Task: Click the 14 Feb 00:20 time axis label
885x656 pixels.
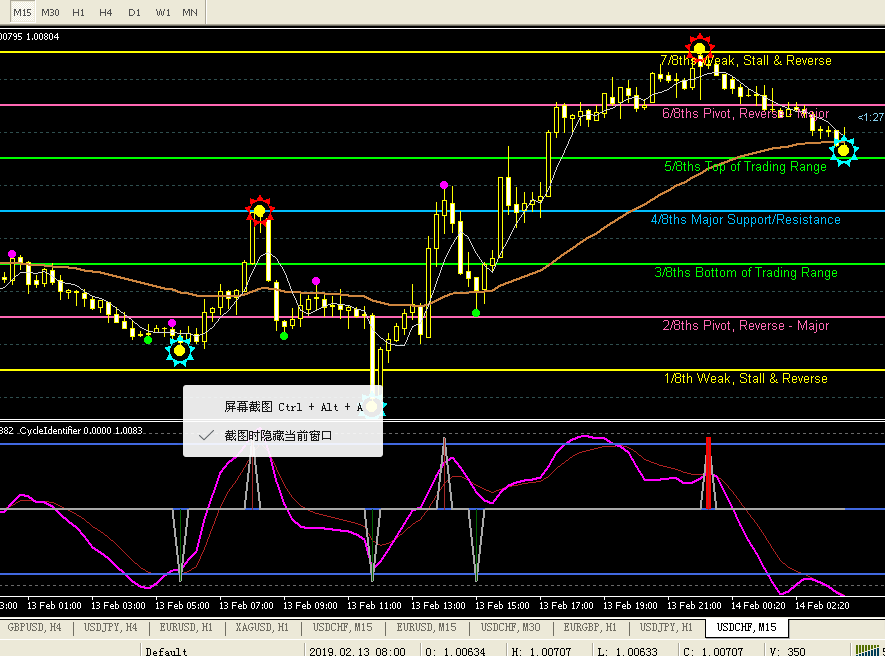Action: [x=758, y=605]
